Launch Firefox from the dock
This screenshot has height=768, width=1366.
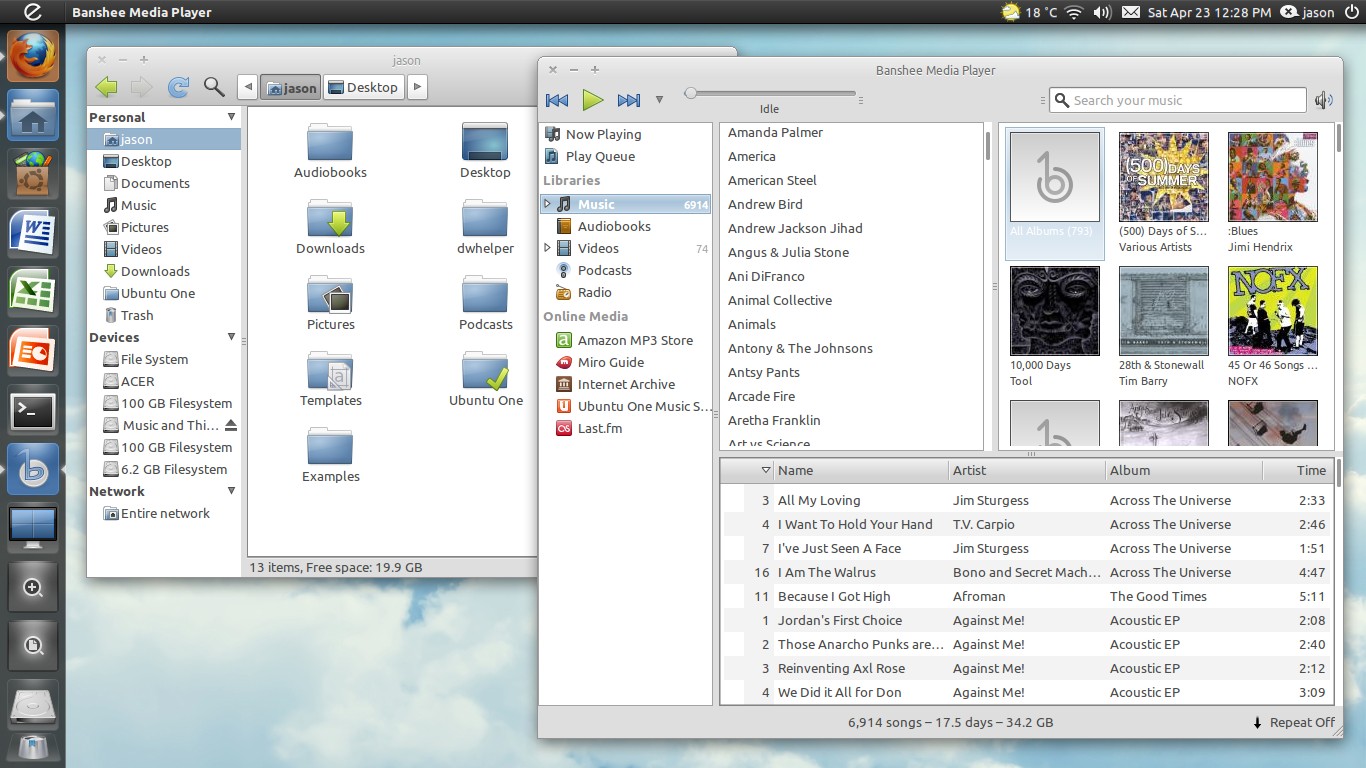click(x=33, y=55)
